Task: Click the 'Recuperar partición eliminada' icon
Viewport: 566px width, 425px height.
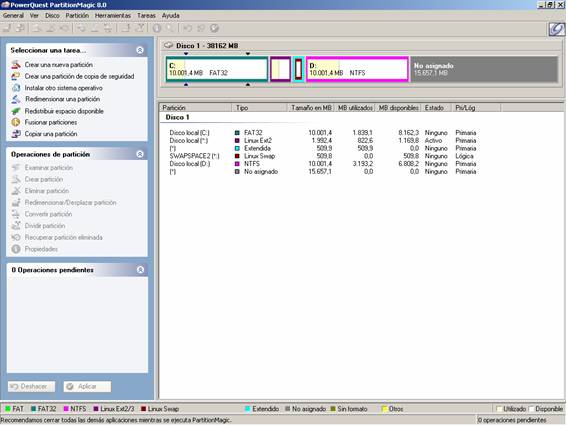Action: (16, 237)
